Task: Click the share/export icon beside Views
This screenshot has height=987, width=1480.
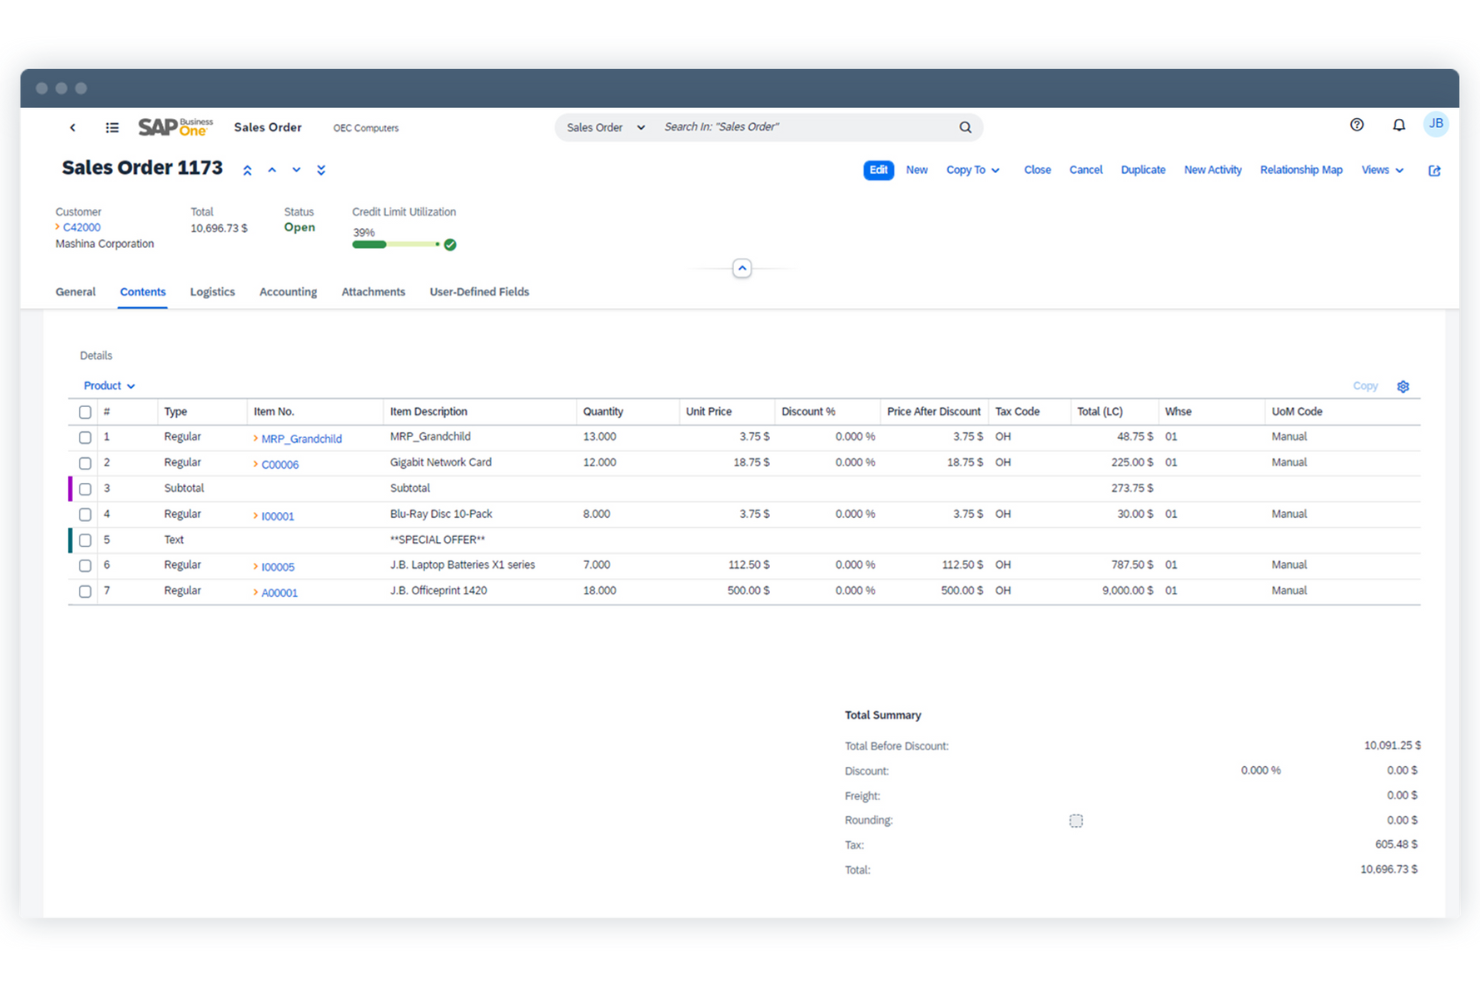Action: [x=1434, y=171]
